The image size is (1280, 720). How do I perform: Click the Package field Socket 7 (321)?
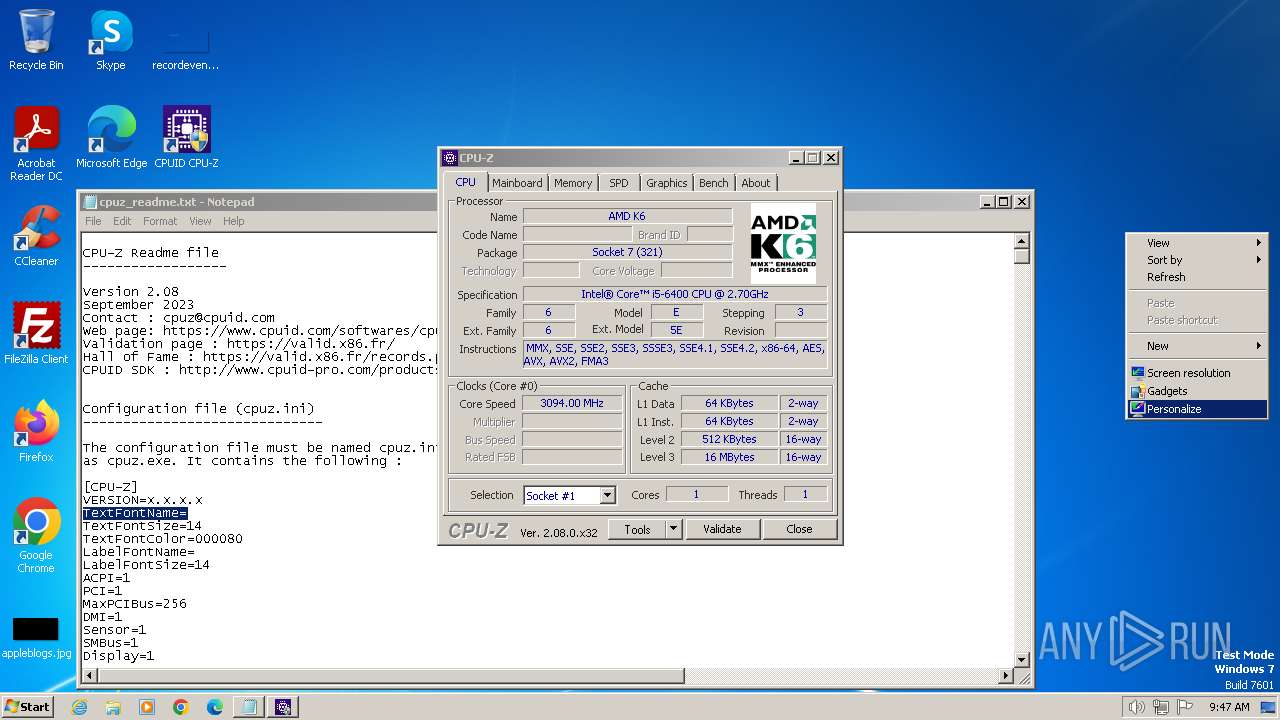(x=627, y=252)
